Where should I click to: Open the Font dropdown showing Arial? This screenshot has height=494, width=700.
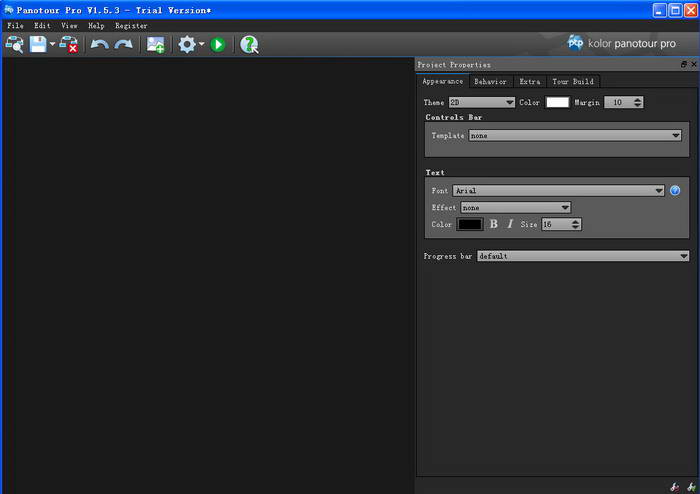click(558, 191)
